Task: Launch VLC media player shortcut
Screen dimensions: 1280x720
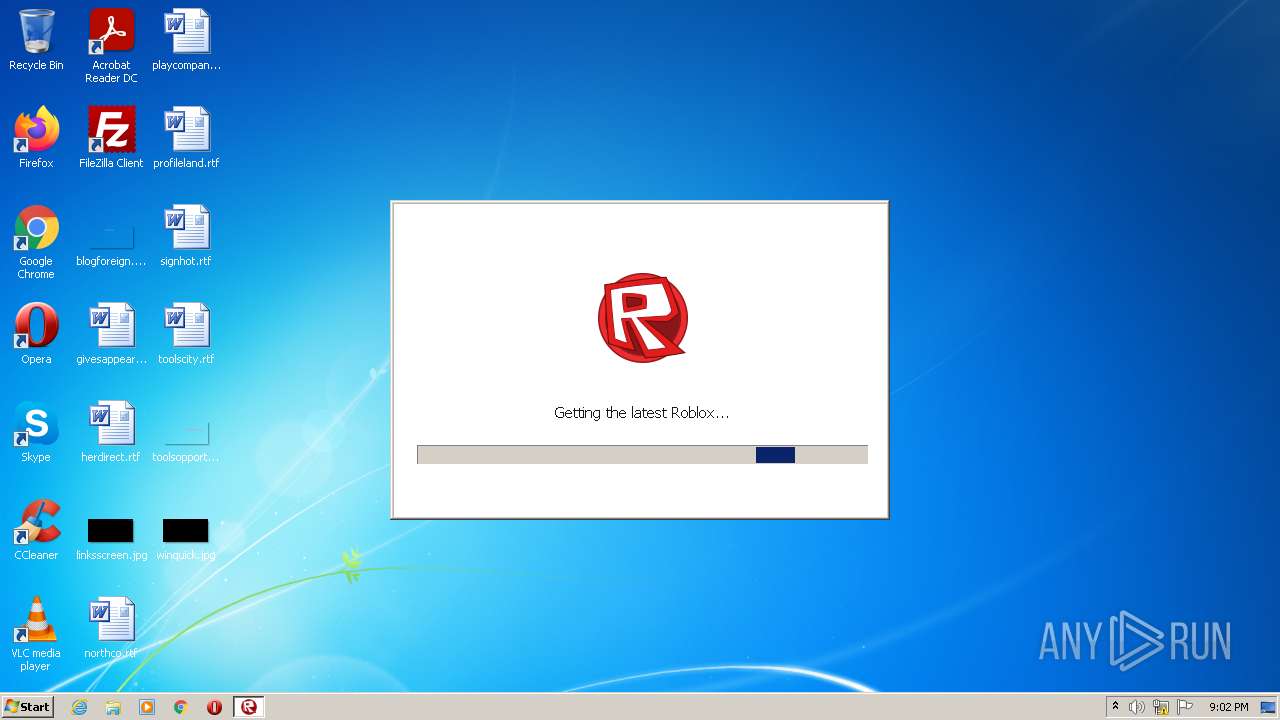Action: click(x=36, y=634)
